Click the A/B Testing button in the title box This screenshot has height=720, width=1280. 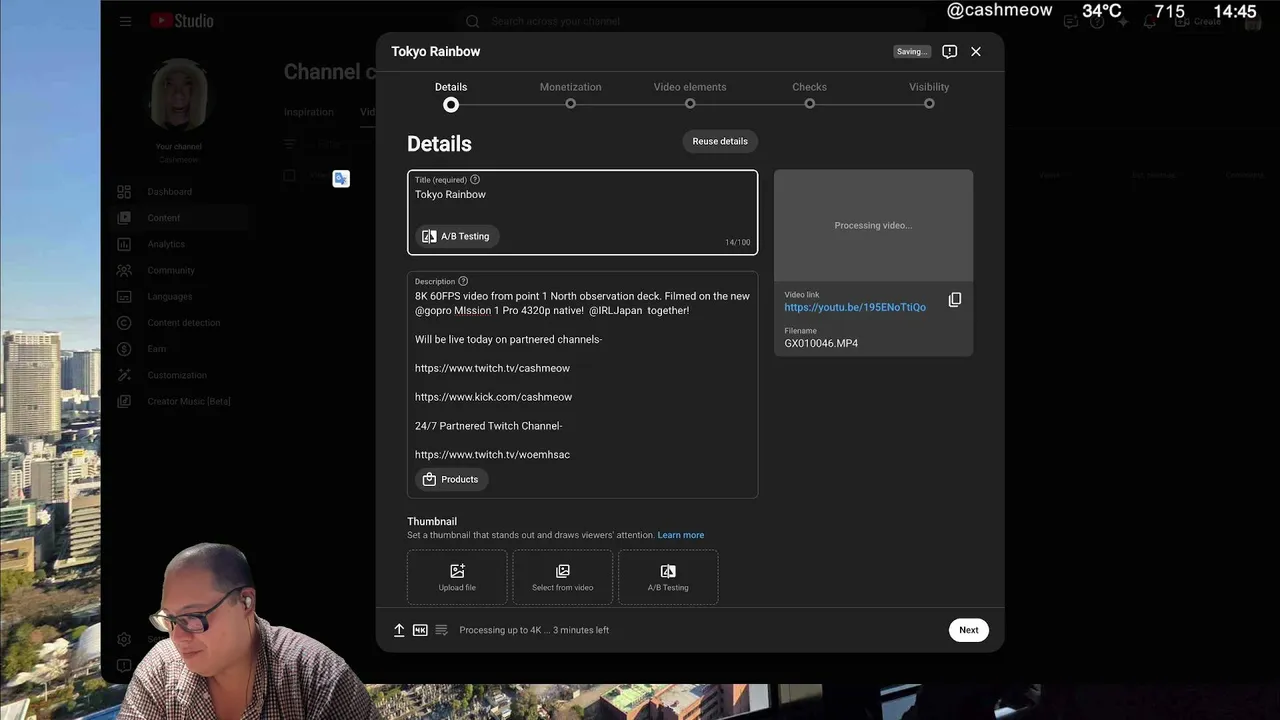click(458, 236)
